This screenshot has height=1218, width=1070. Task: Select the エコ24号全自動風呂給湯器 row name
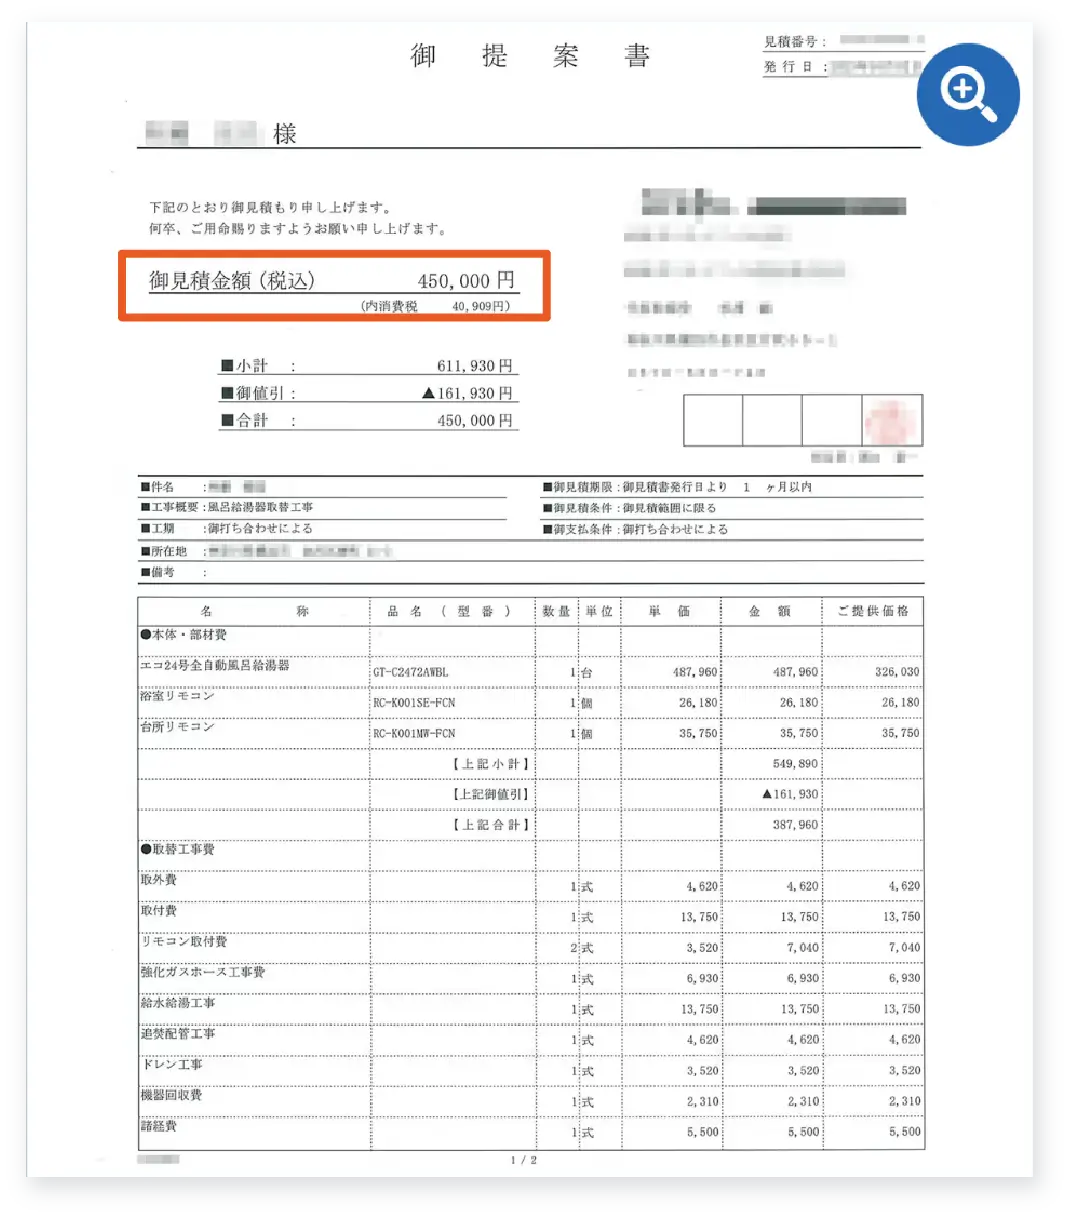point(215,665)
